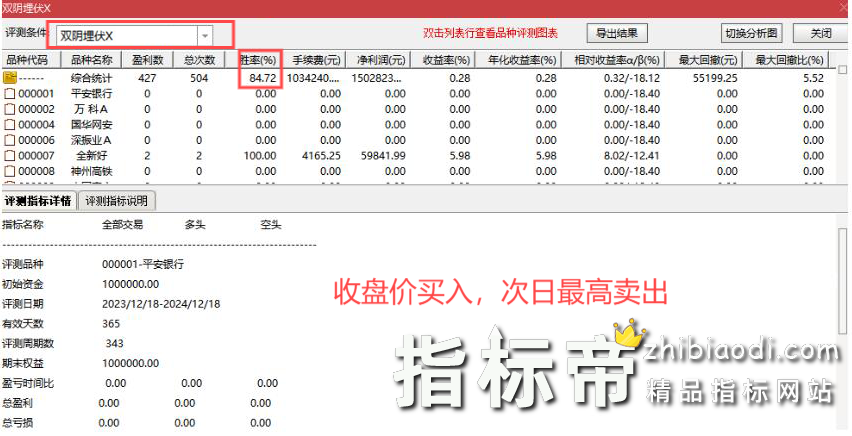852x436 pixels.
Task: Click the 初始资金 value 1000000.00
Action: [130, 284]
